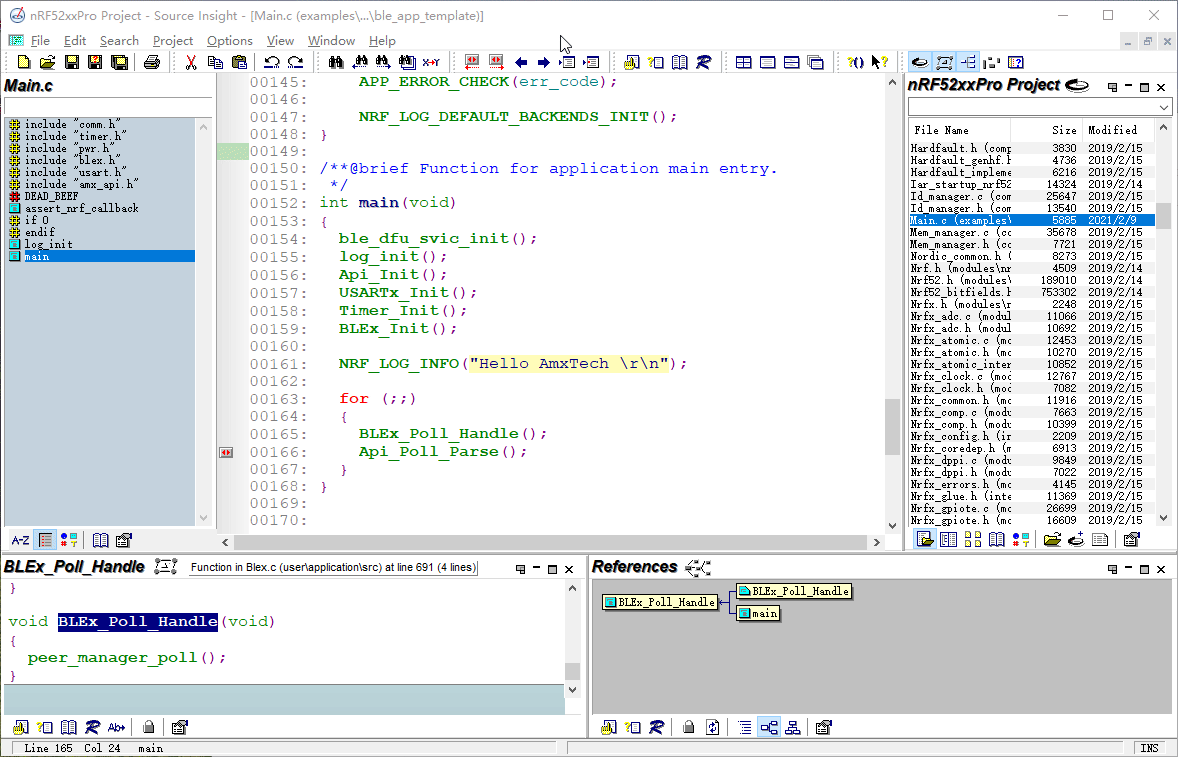Image resolution: width=1178 pixels, height=757 pixels.
Task: Click the Replace X to Y icon
Action: click(x=431, y=62)
